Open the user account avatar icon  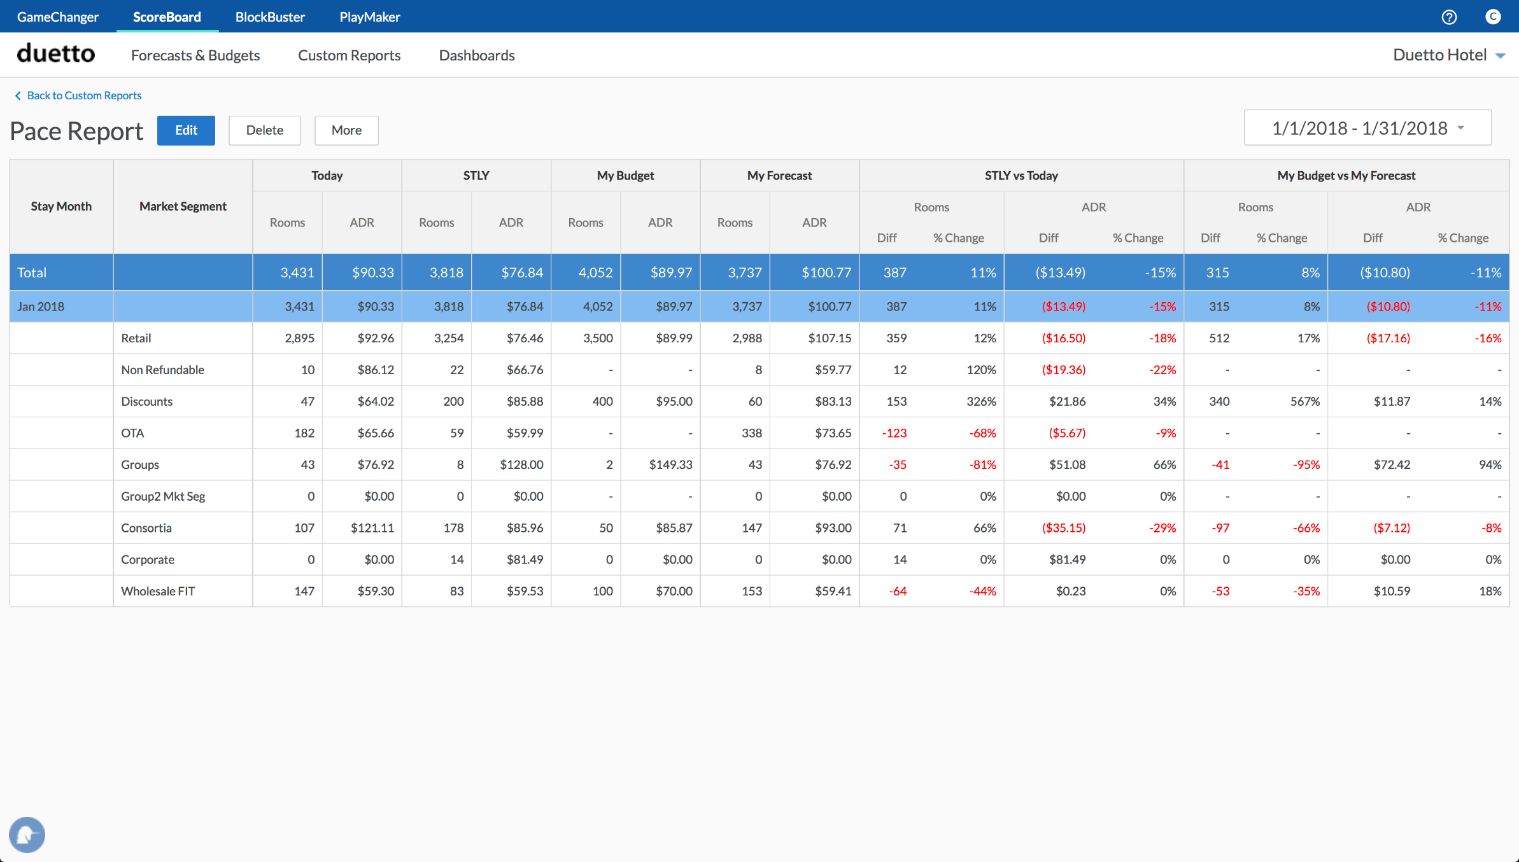click(1493, 17)
